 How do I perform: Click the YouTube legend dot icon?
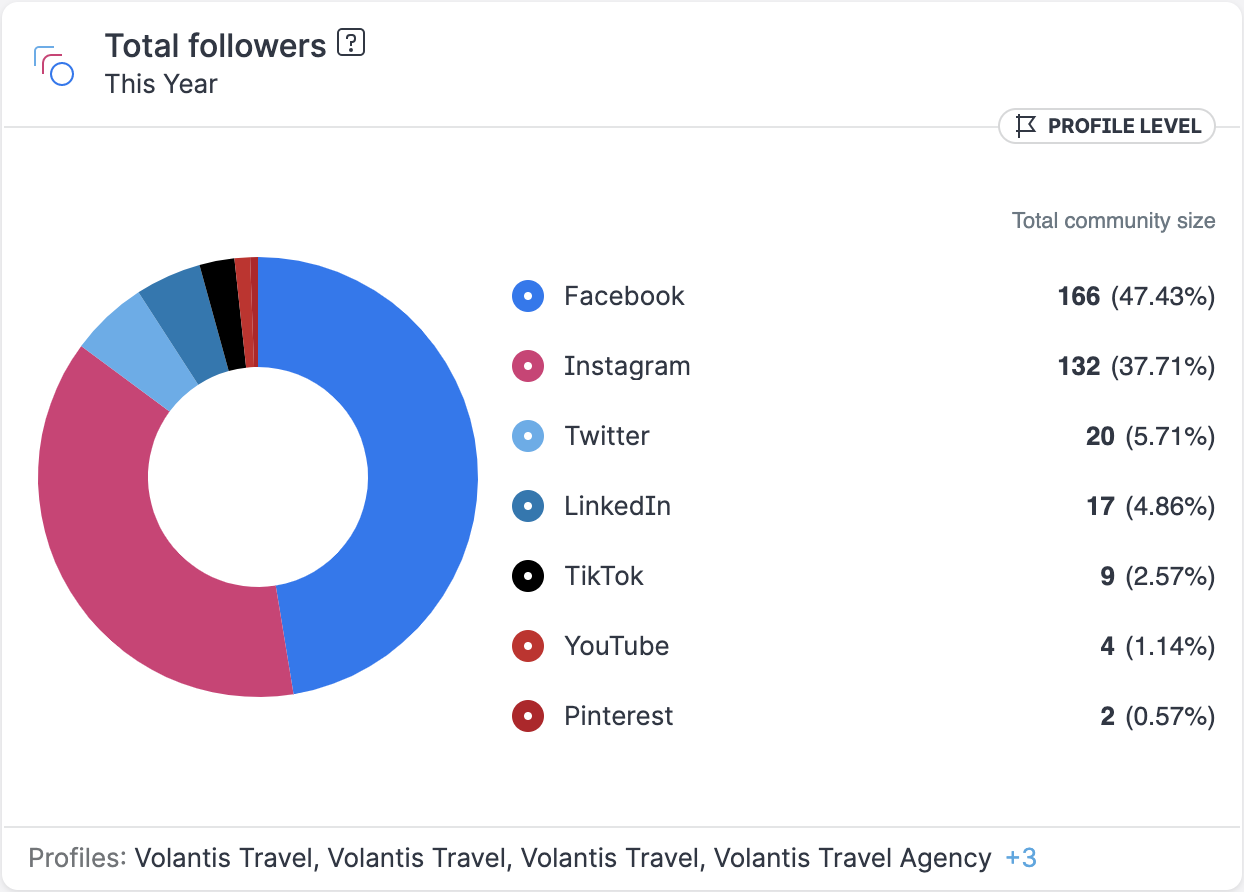[528, 646]
